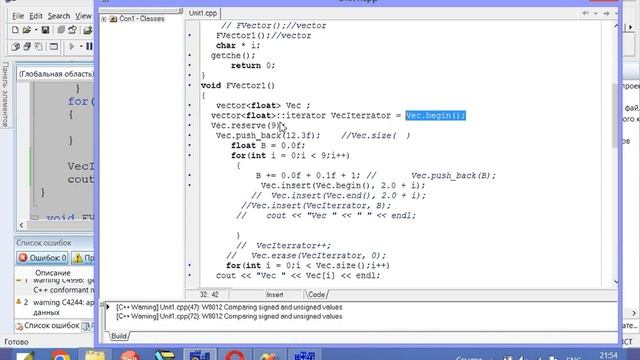640x360 pixels.
Task: Switch to the Список ошибок bottom tab
Action: (47, 326)
